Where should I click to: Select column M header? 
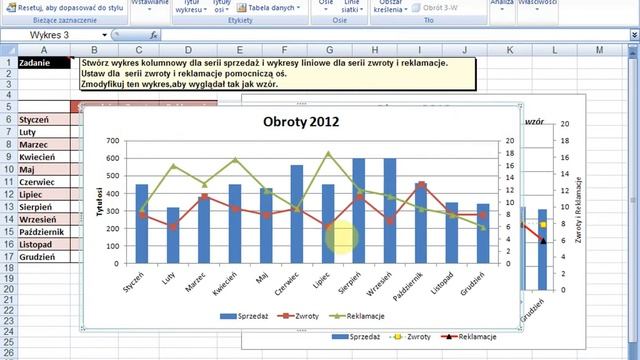(x=599, y=50)
